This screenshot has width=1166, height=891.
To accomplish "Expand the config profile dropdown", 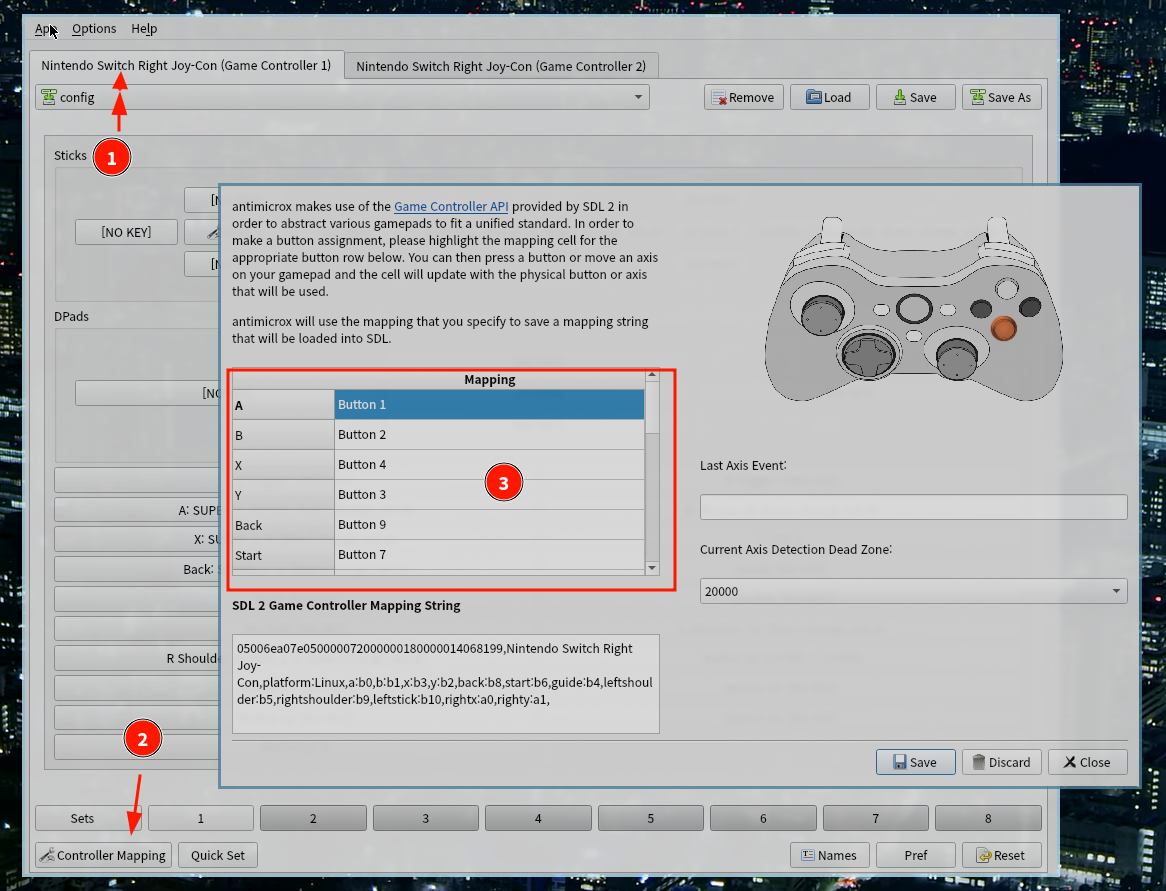I will (342, 97).
